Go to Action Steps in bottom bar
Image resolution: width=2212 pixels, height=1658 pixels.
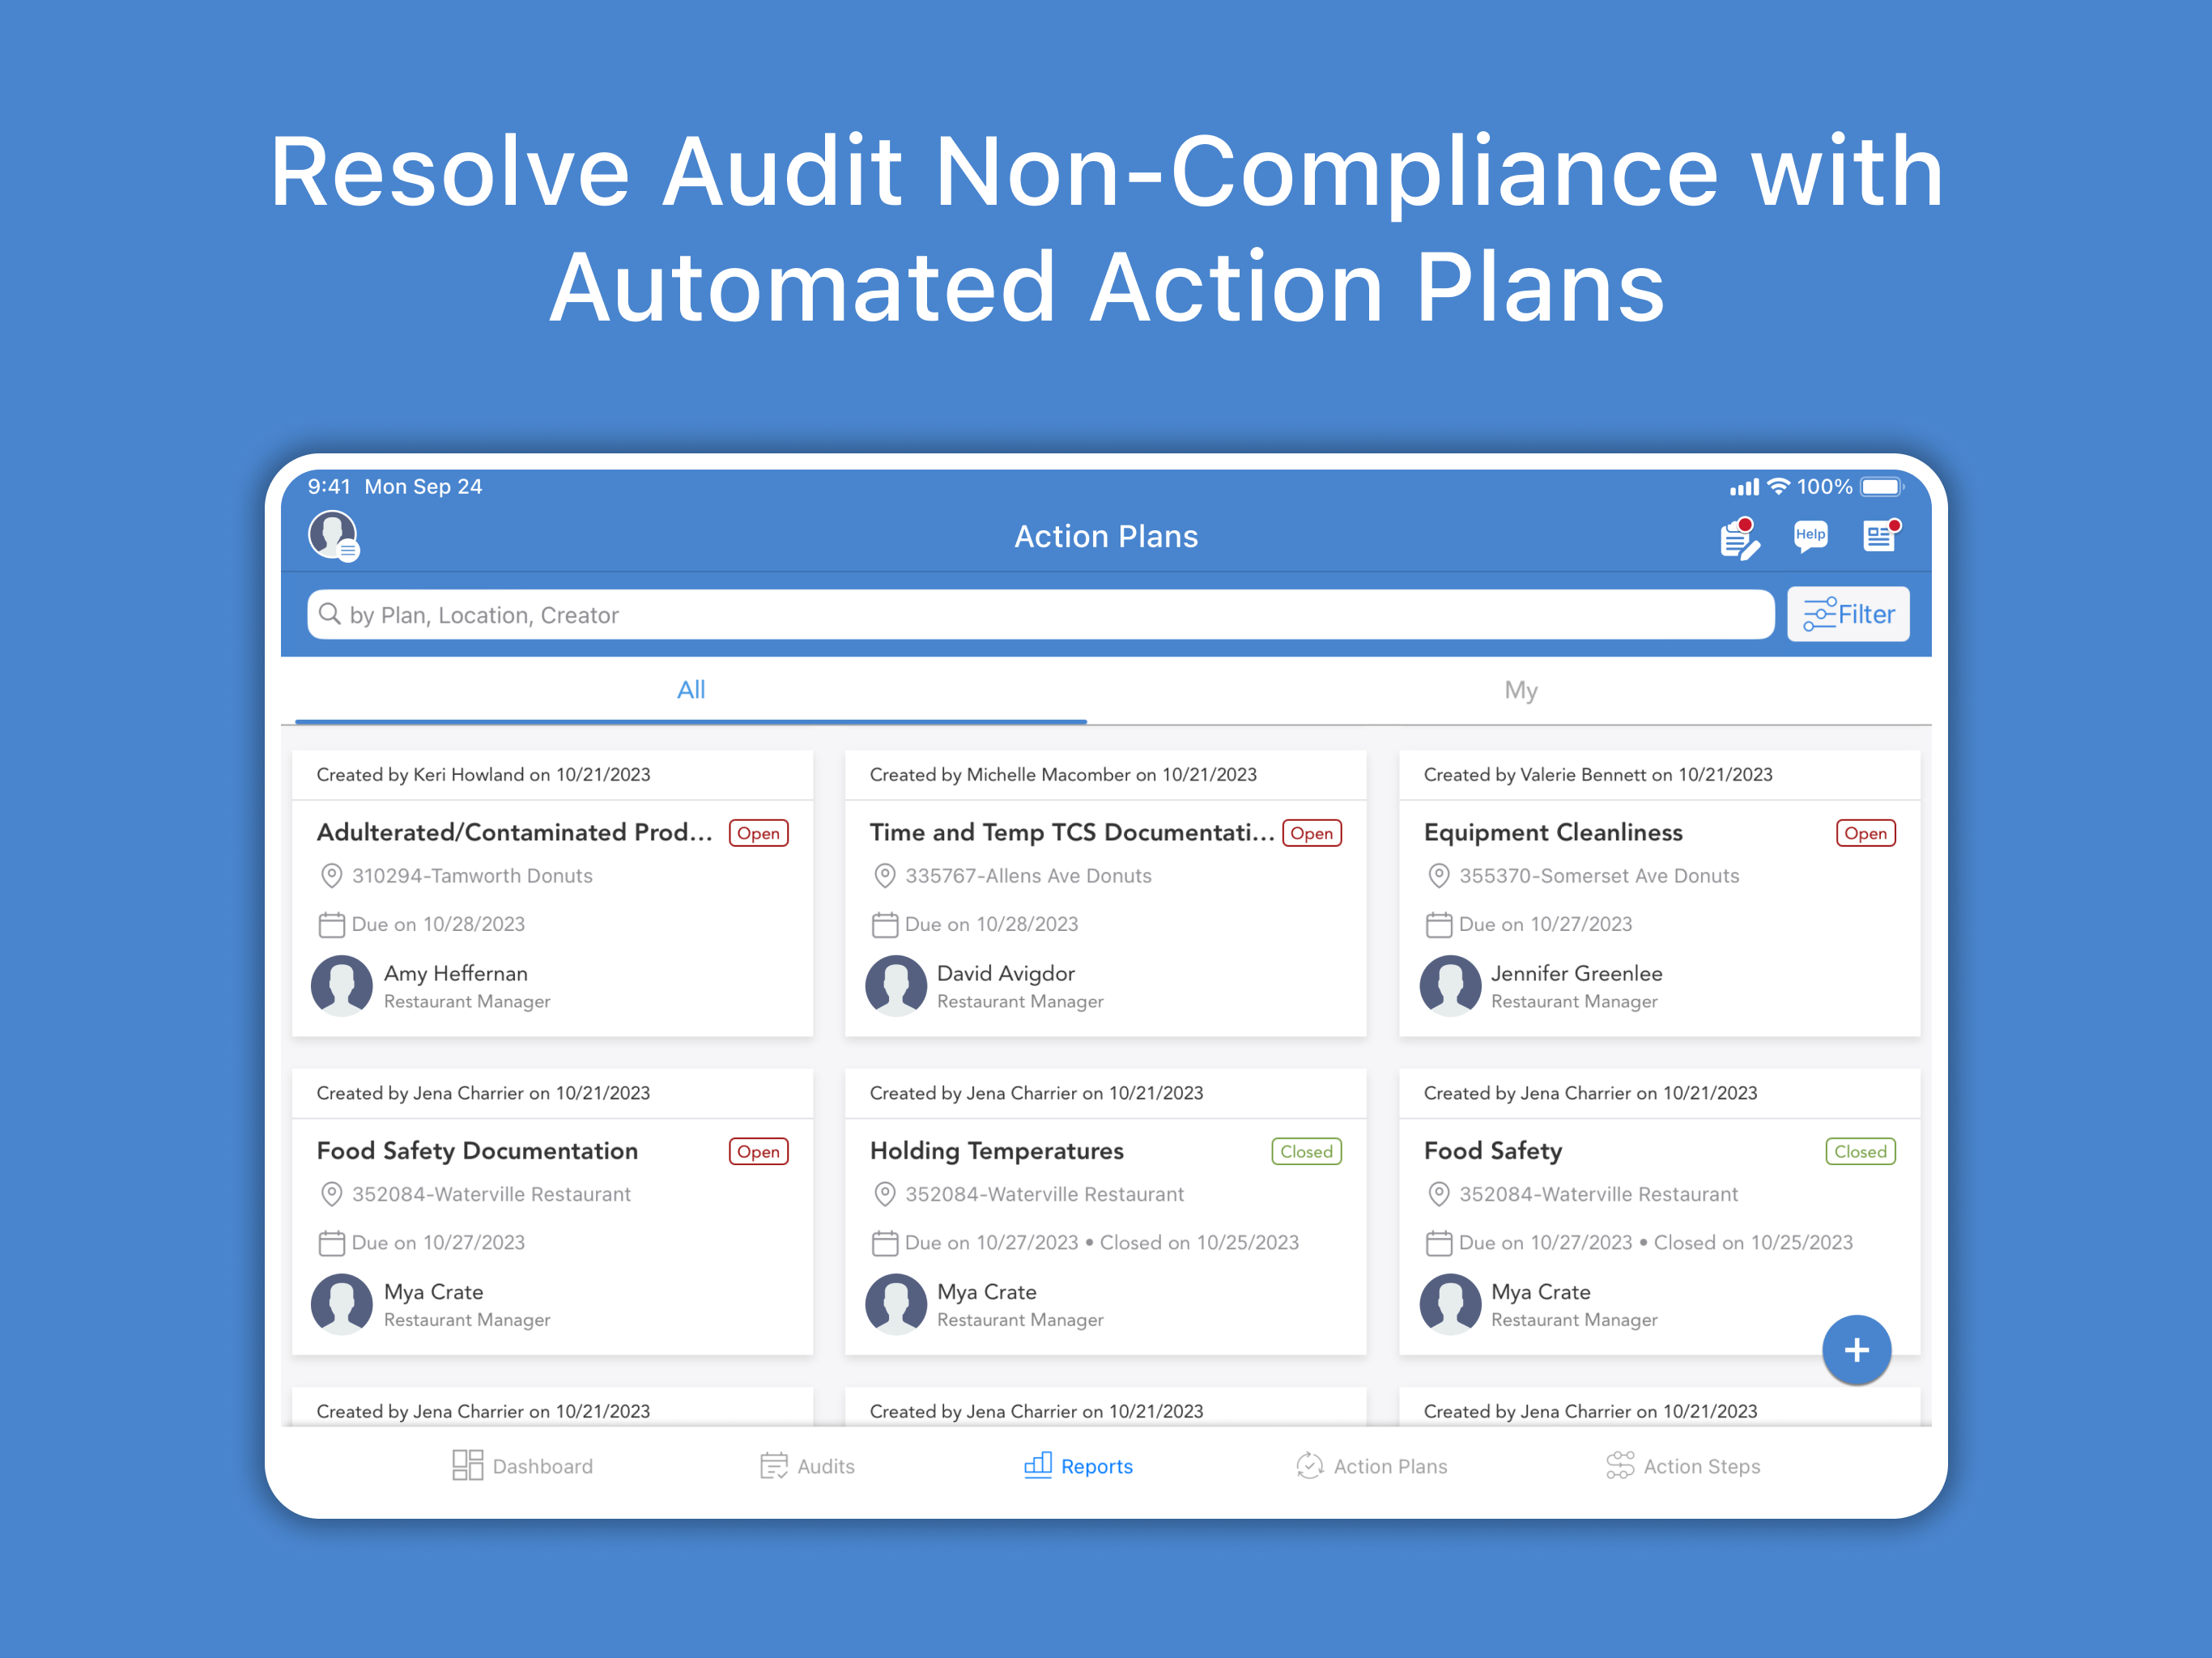click(1683, 1466)
